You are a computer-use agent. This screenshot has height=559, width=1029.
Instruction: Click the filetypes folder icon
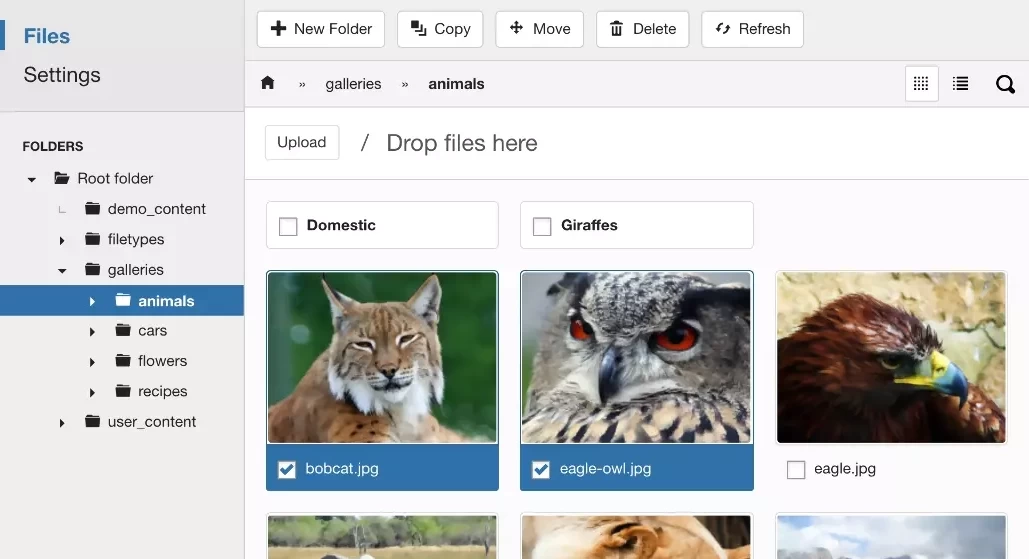93,239
